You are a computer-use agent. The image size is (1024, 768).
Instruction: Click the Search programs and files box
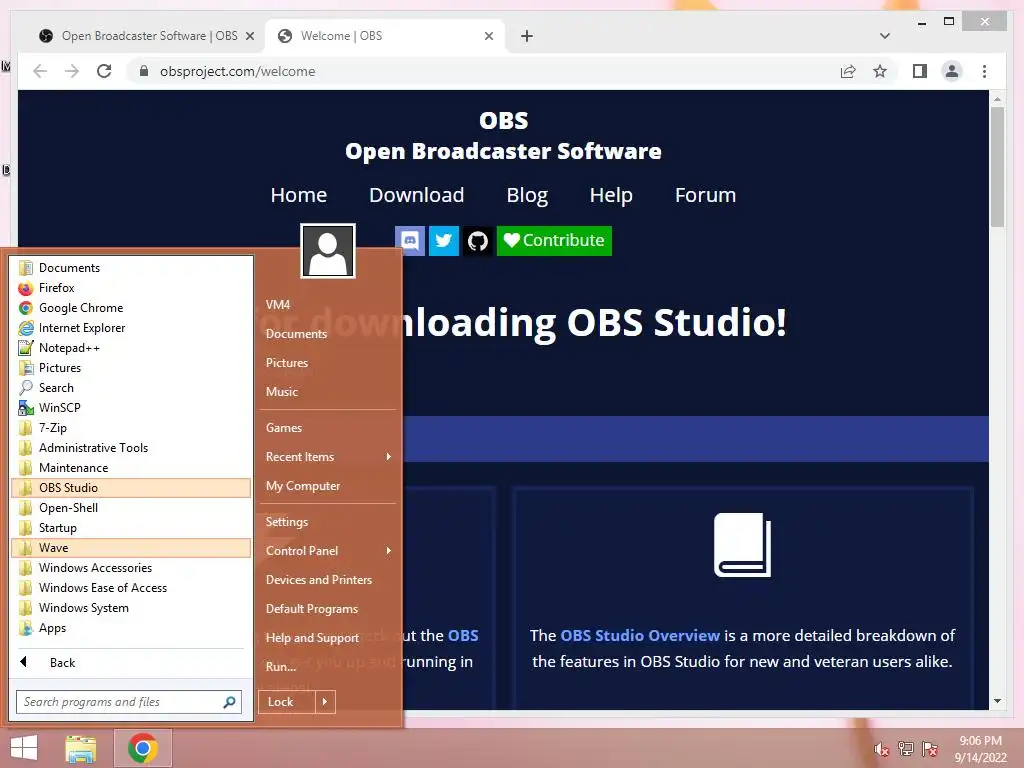coord(129,702)
